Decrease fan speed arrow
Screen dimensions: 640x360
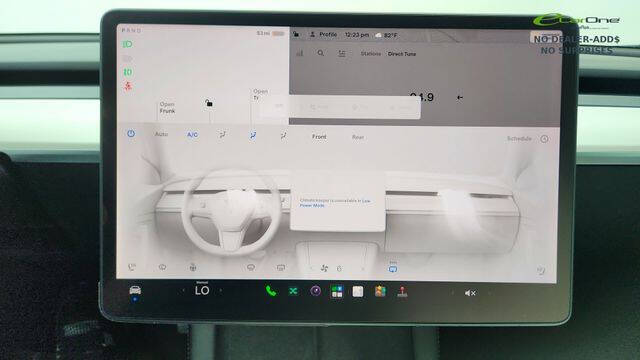(x=312, y=268)
